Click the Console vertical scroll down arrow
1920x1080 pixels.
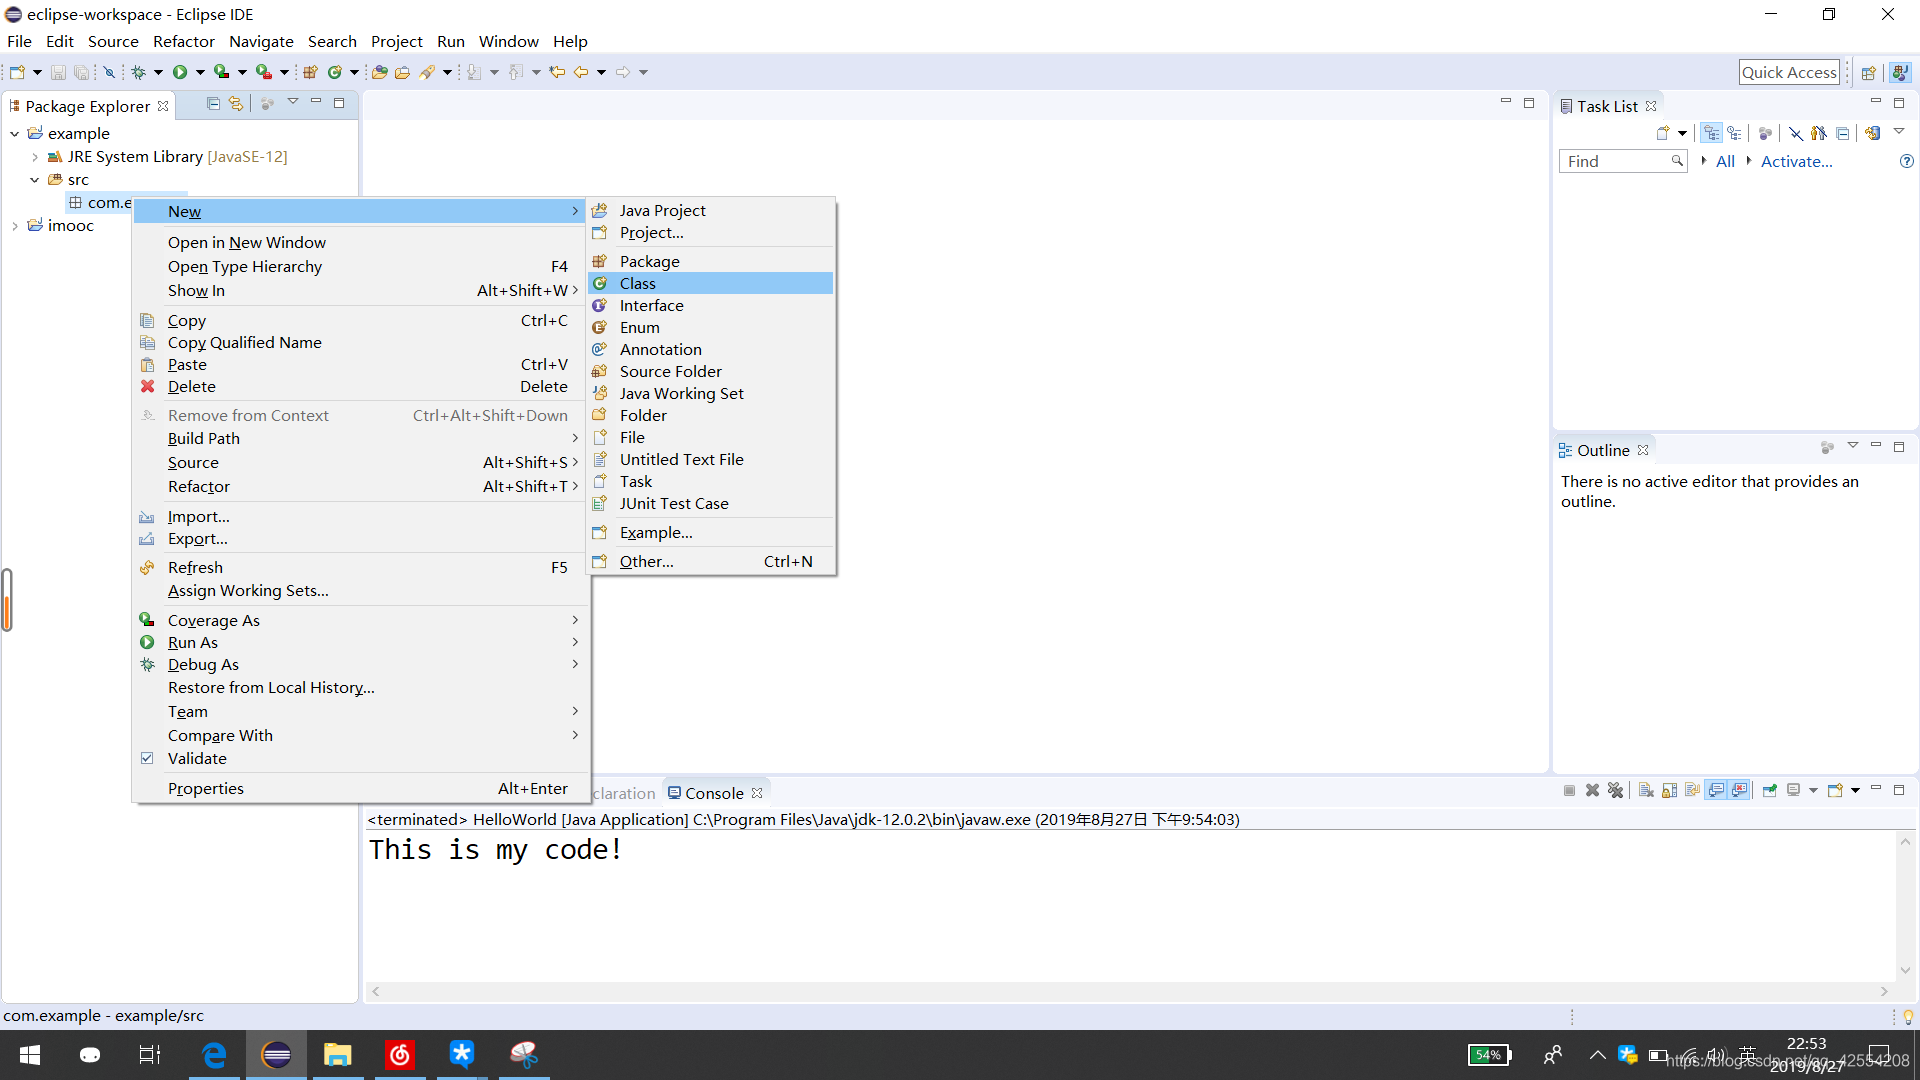click(1905, 969)
